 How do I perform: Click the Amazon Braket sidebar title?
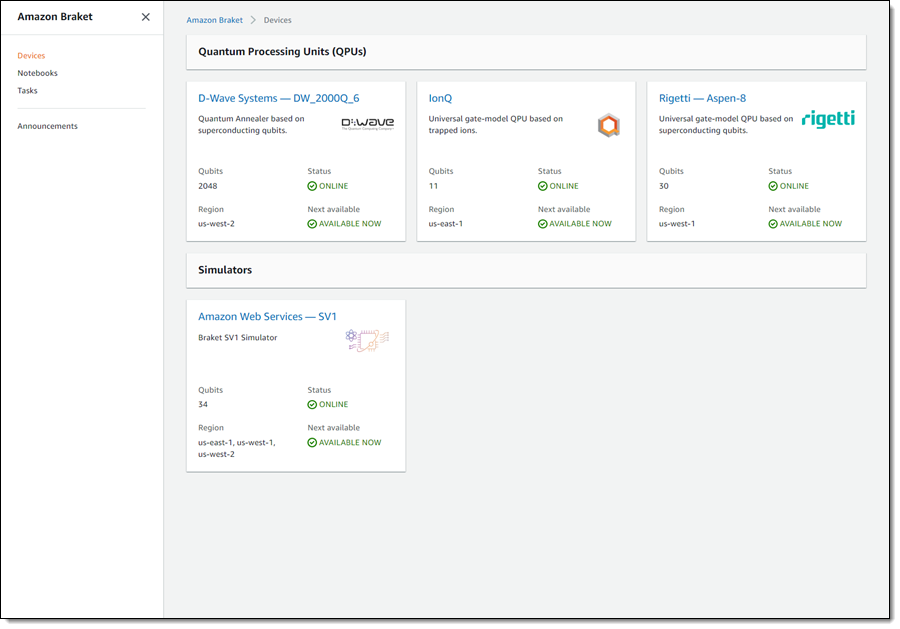[x=55, y=17]
